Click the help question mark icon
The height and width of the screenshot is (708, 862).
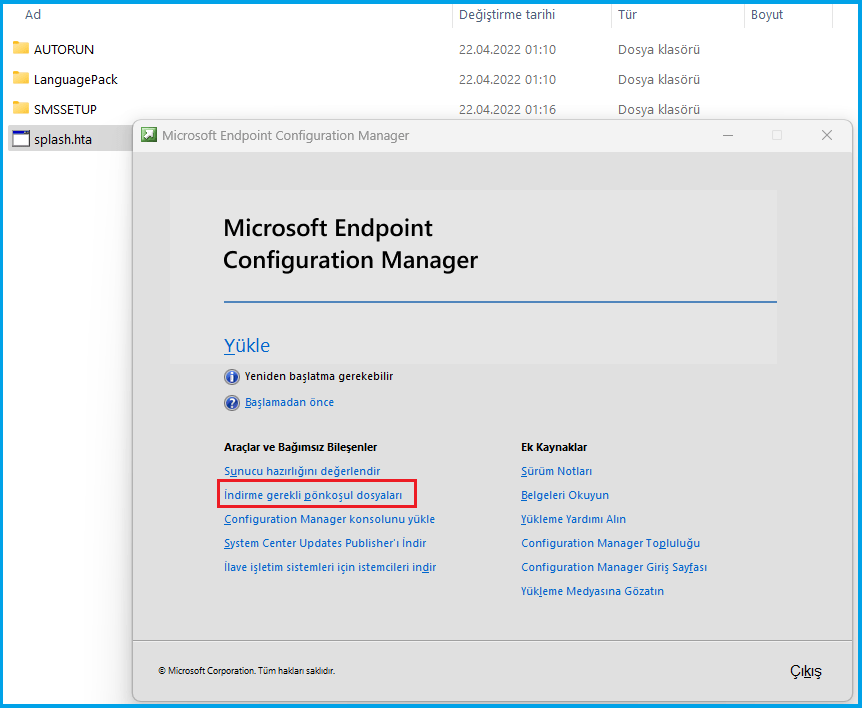(x=232, y=403)
